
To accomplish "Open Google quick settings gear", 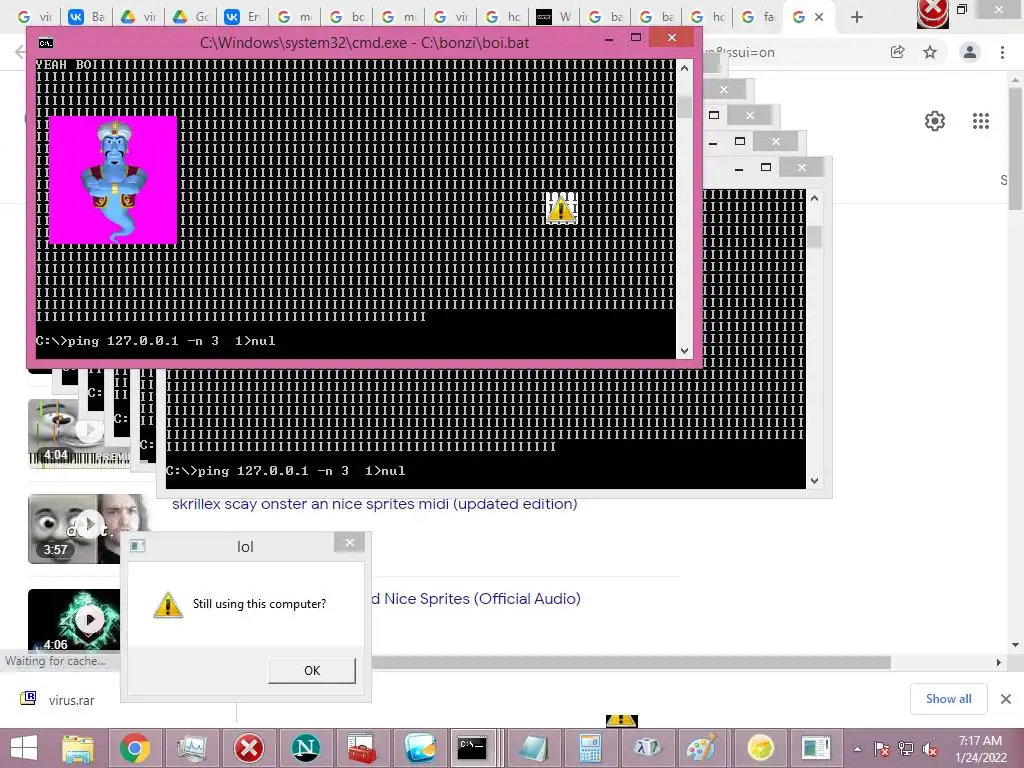I will pyautogui.click(x=935, y=121).
